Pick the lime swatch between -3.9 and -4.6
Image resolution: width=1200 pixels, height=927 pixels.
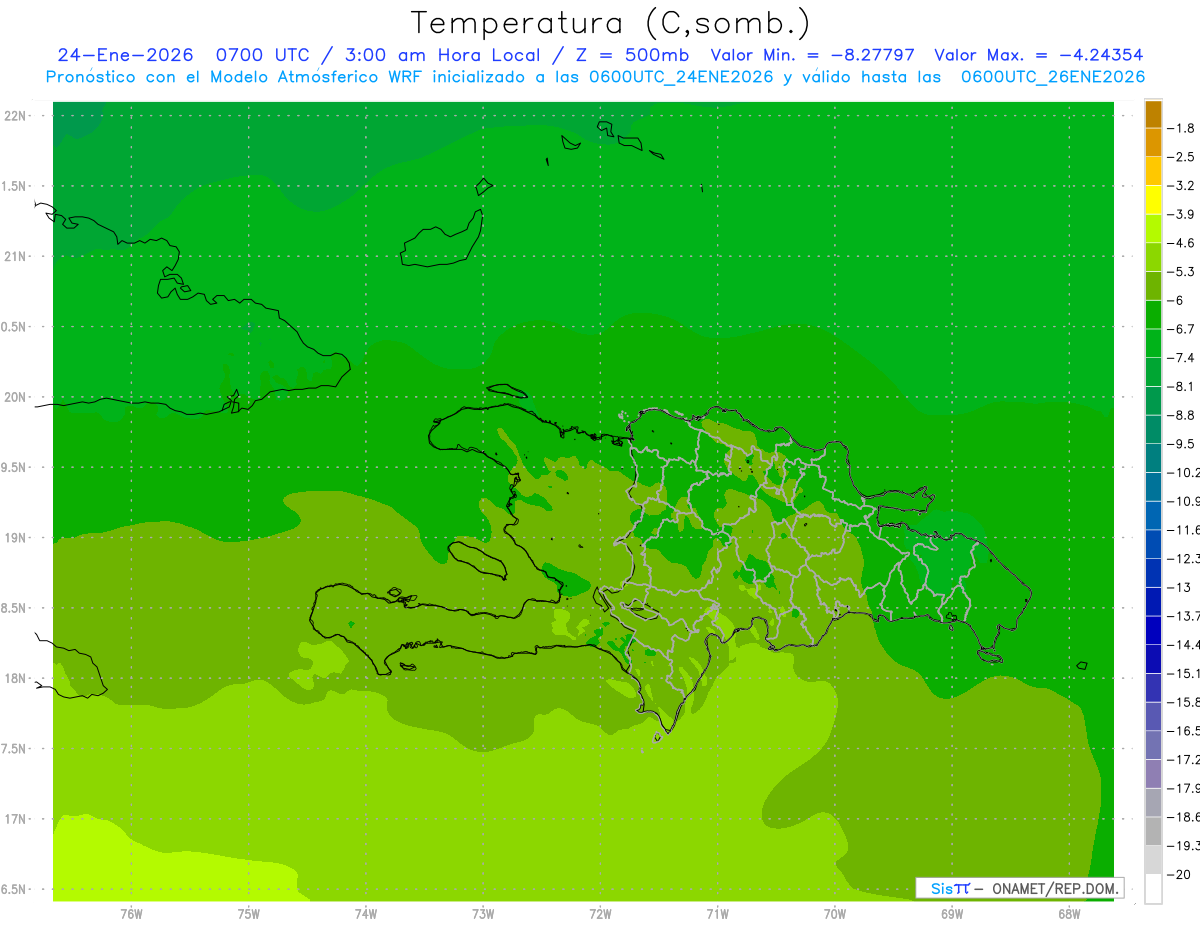coord(1153,229)
